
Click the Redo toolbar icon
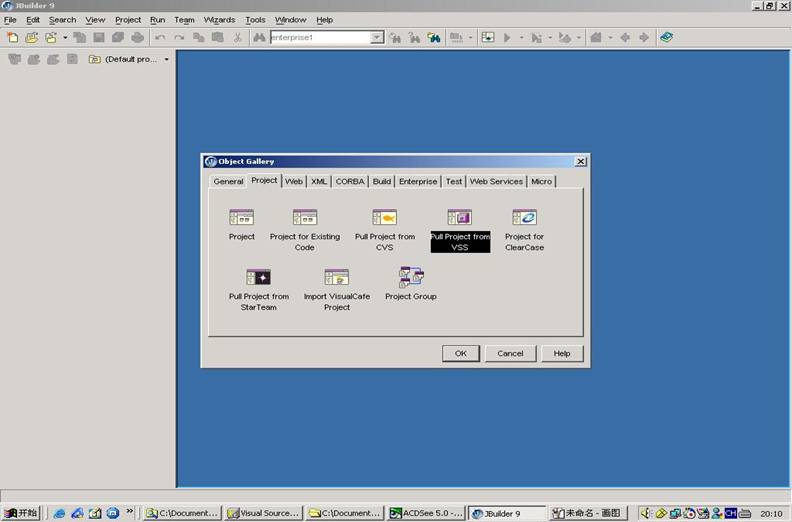tap(179, 37)
